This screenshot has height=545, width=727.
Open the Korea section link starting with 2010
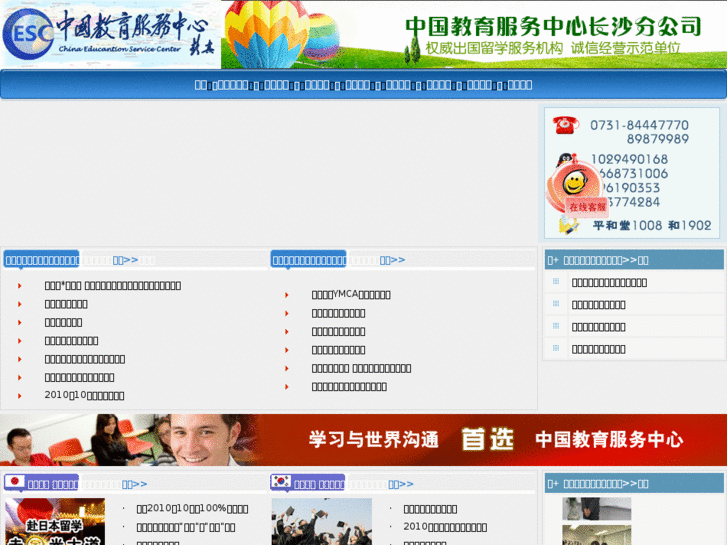[x=445, y=527]
